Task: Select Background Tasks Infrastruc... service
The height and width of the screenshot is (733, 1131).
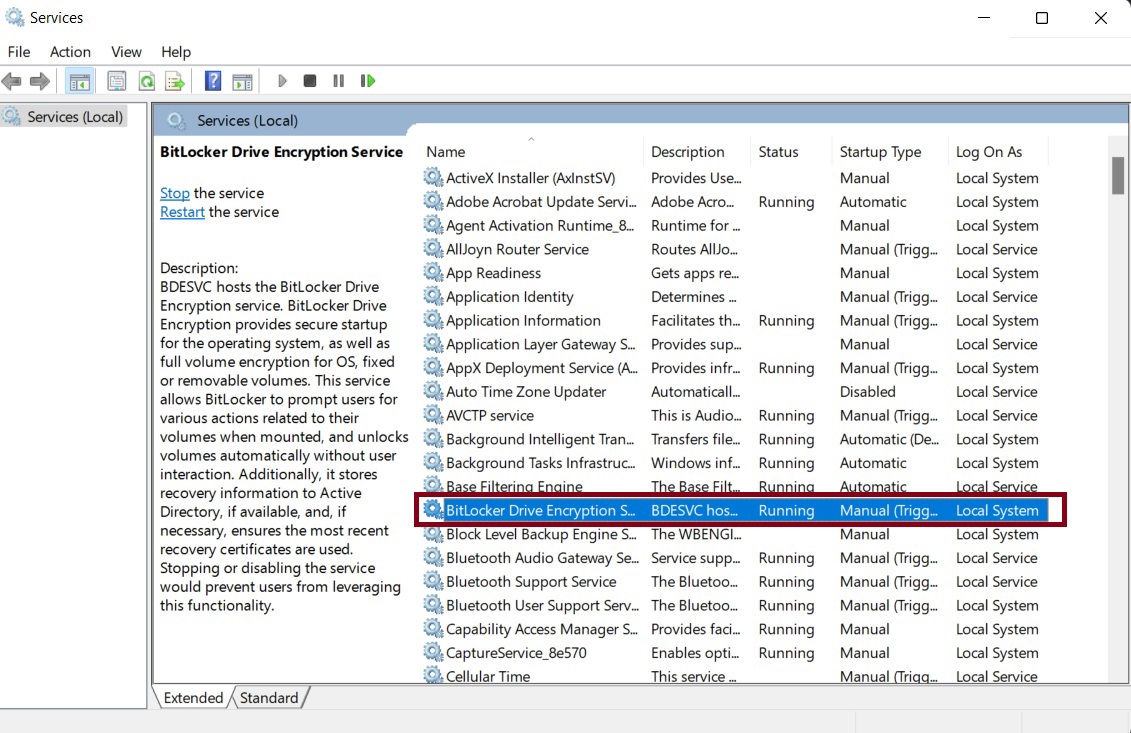Action: pyautogui.click(x=734, y=462)
